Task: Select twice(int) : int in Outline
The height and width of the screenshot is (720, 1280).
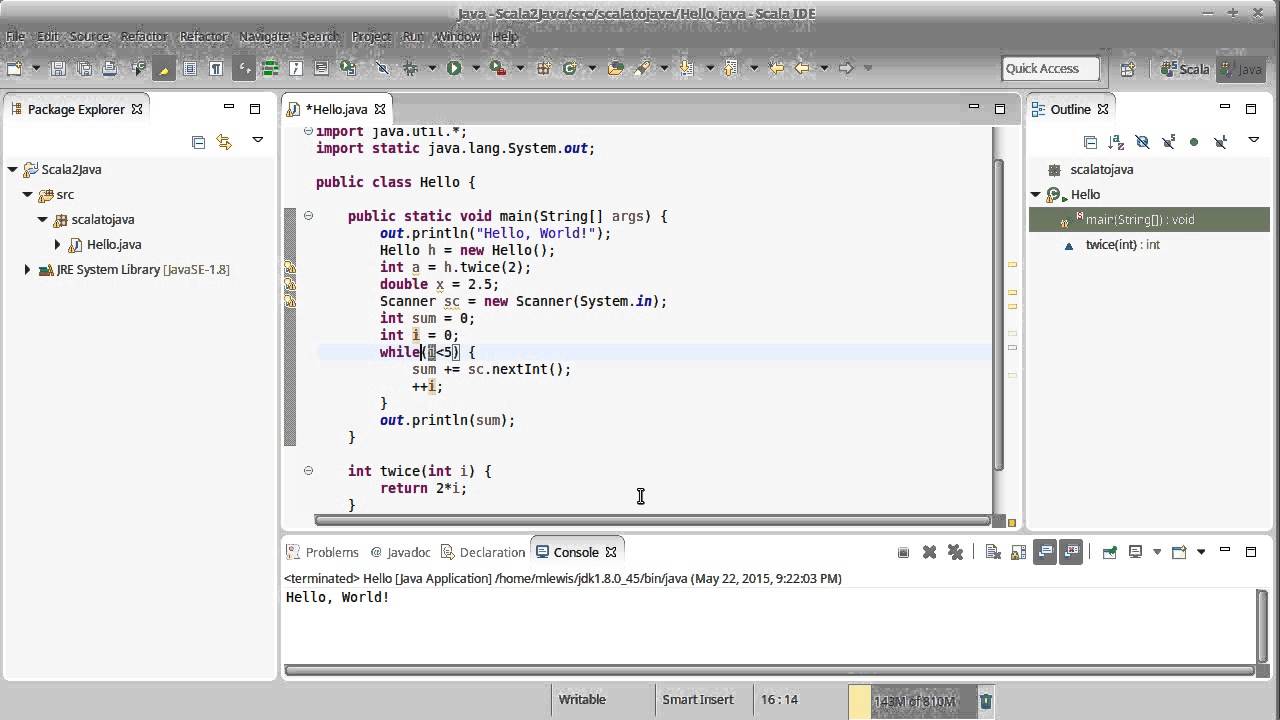Action: 1122,244
